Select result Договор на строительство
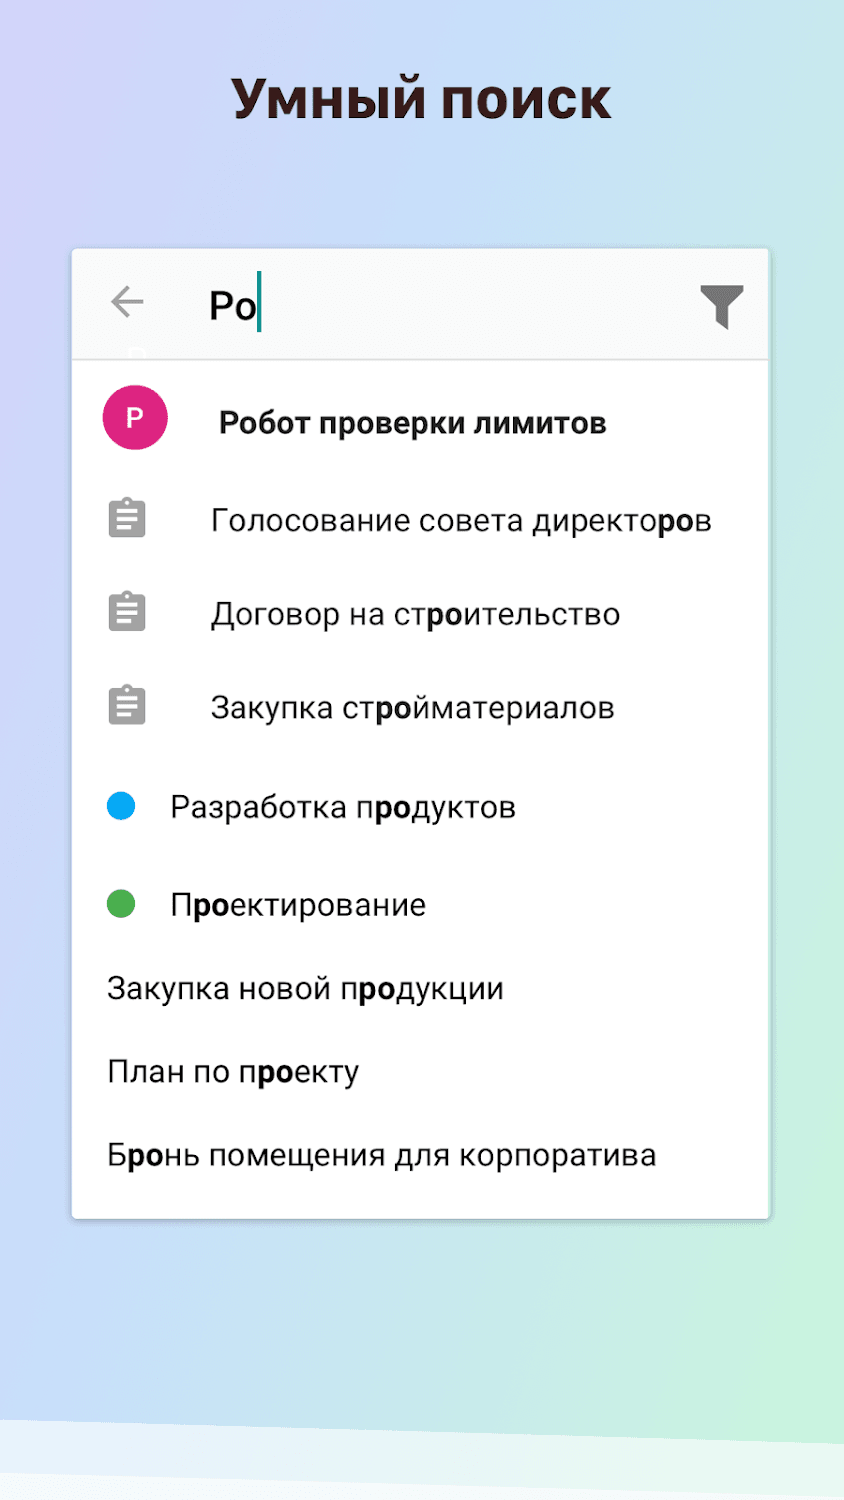 (x=415, y=614)
